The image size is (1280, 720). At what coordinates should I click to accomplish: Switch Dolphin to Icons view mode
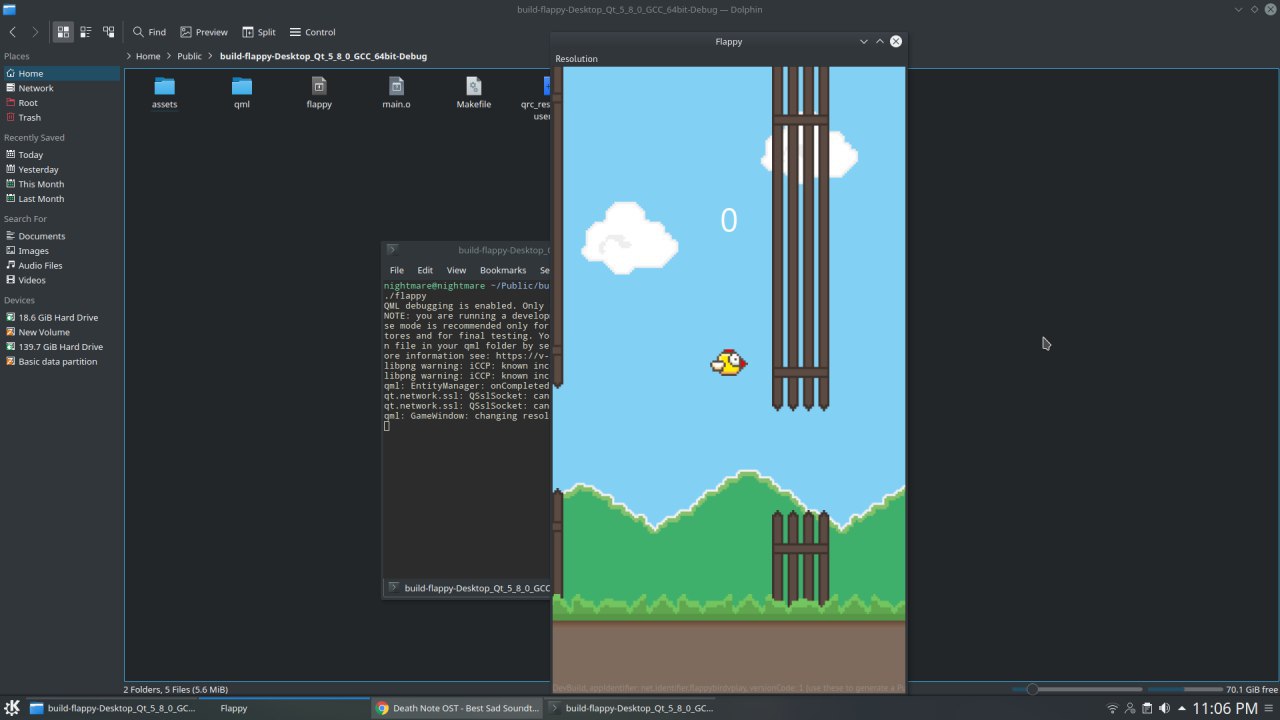63,32
